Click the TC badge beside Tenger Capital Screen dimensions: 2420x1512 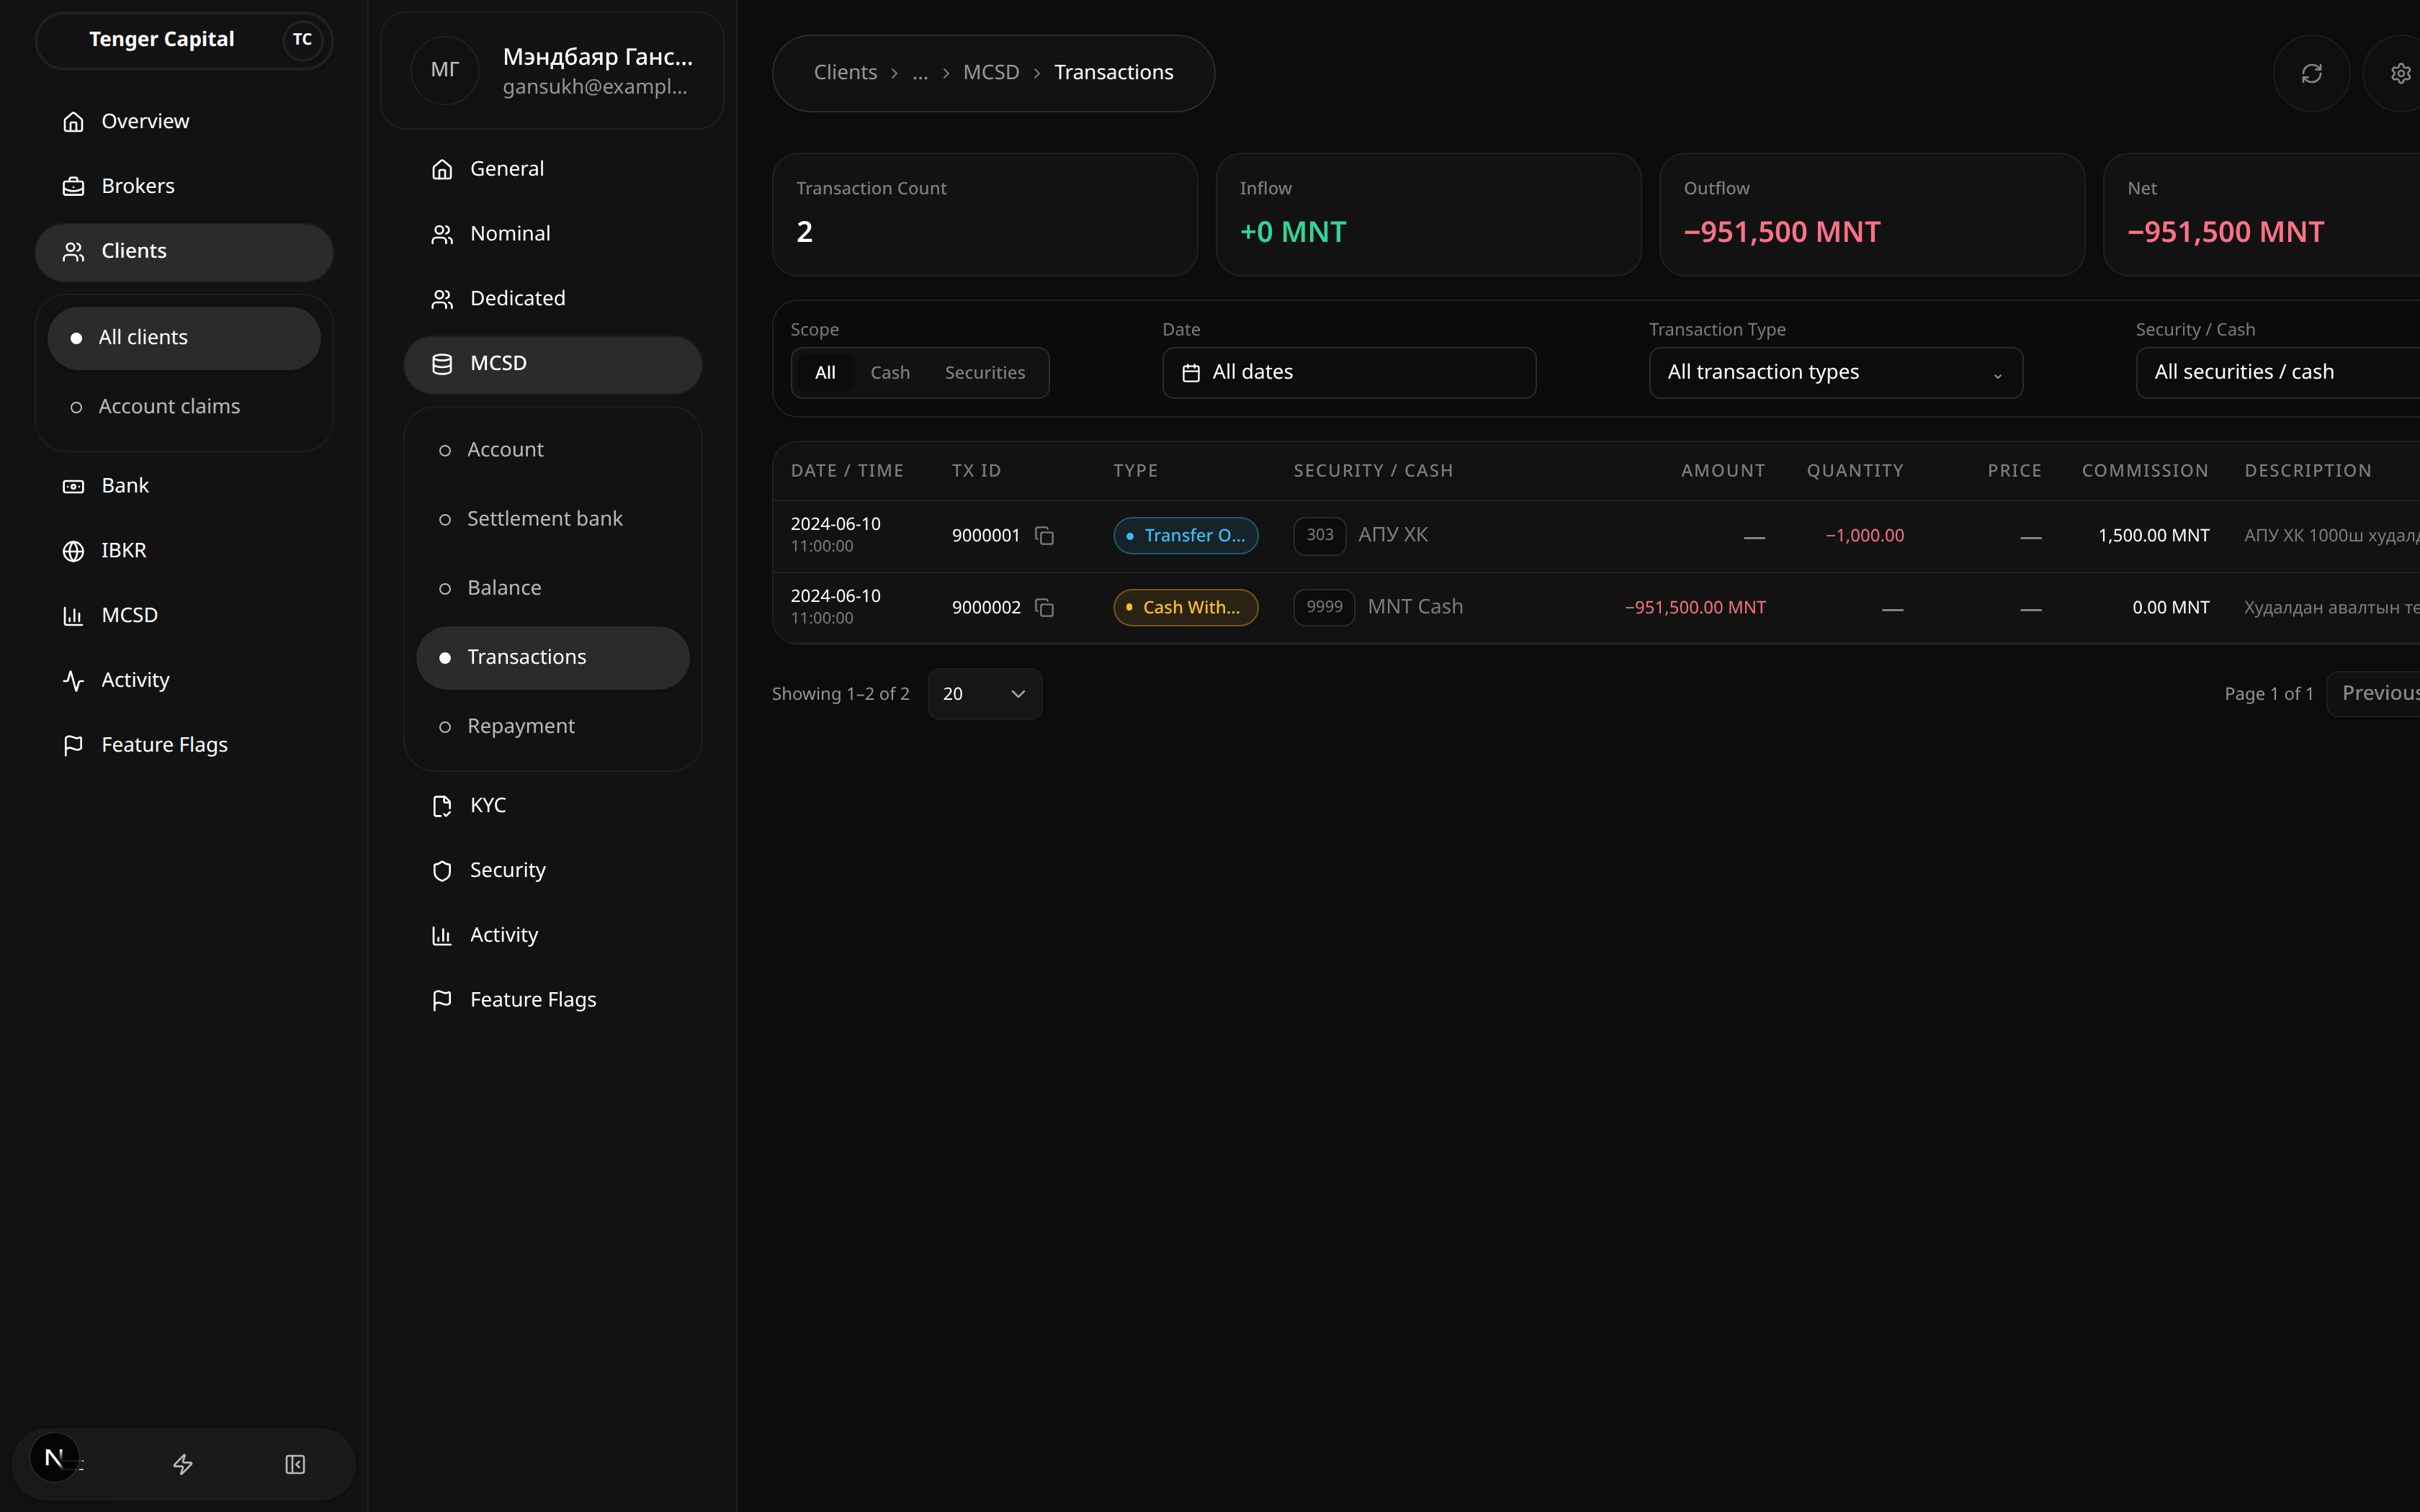point(302,40)
